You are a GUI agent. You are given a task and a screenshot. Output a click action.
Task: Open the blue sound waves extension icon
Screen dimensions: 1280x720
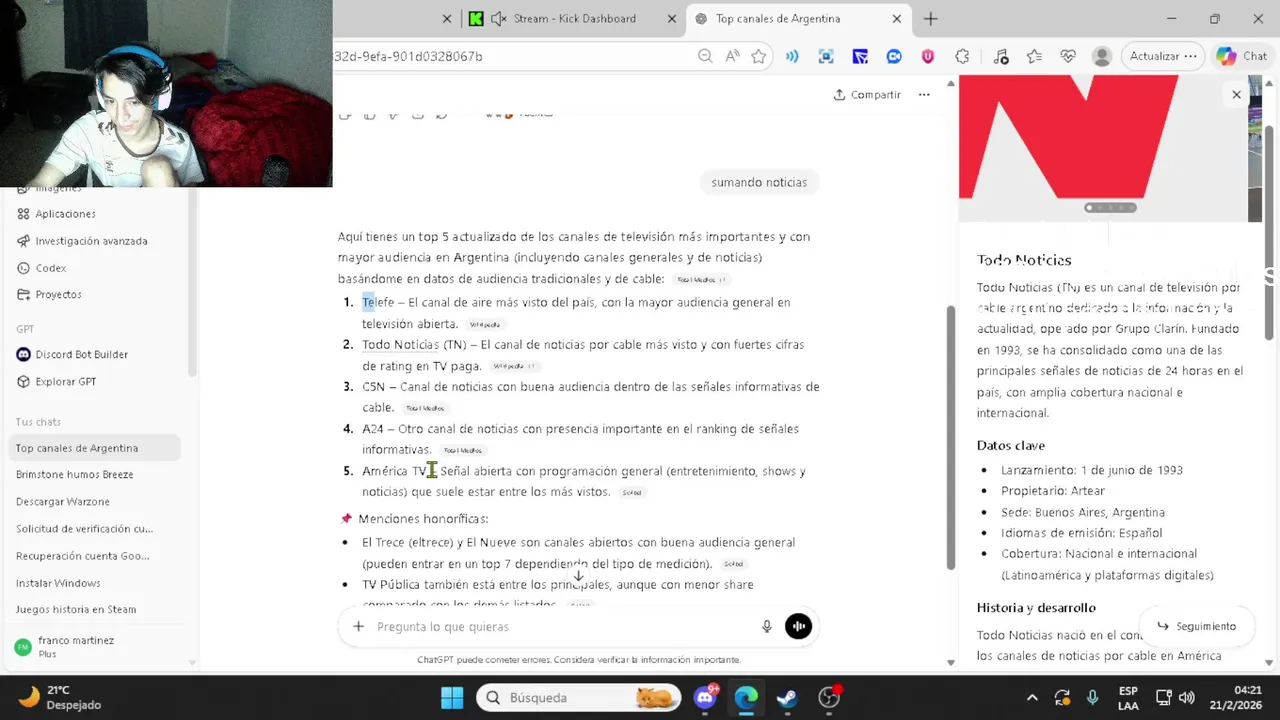tap(792, 57)
